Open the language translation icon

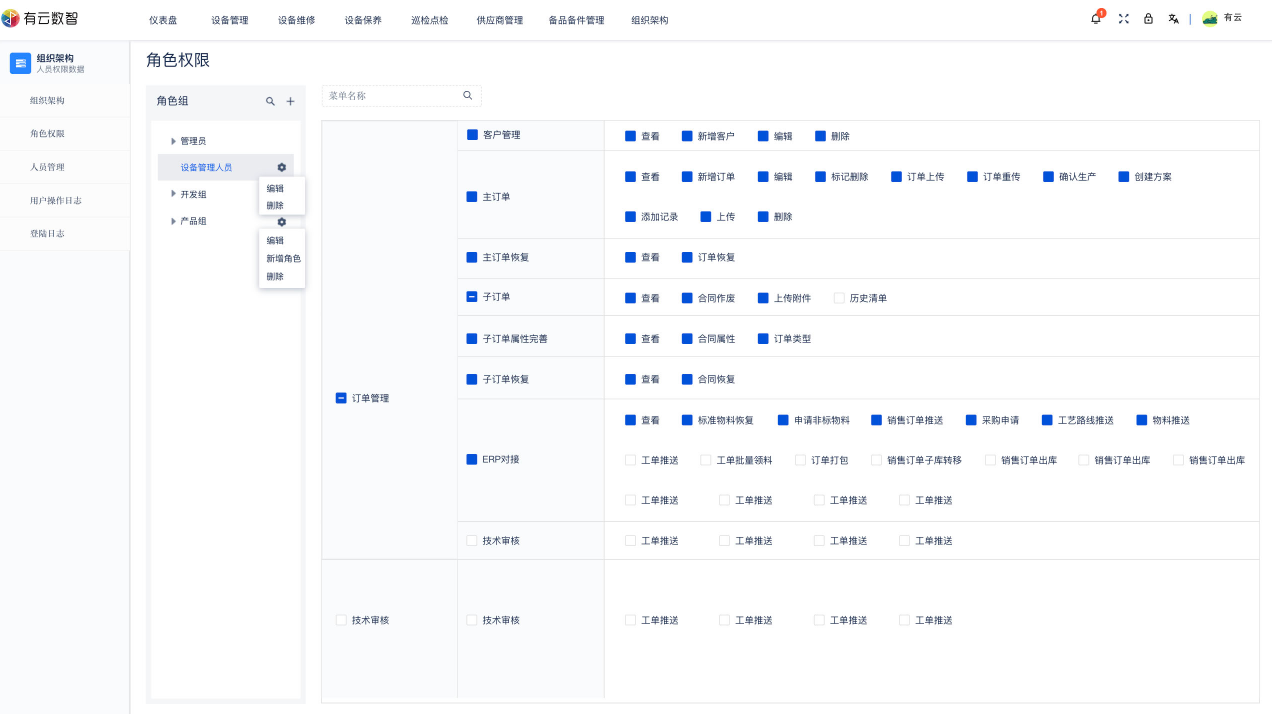click(x=1173, y=19)
